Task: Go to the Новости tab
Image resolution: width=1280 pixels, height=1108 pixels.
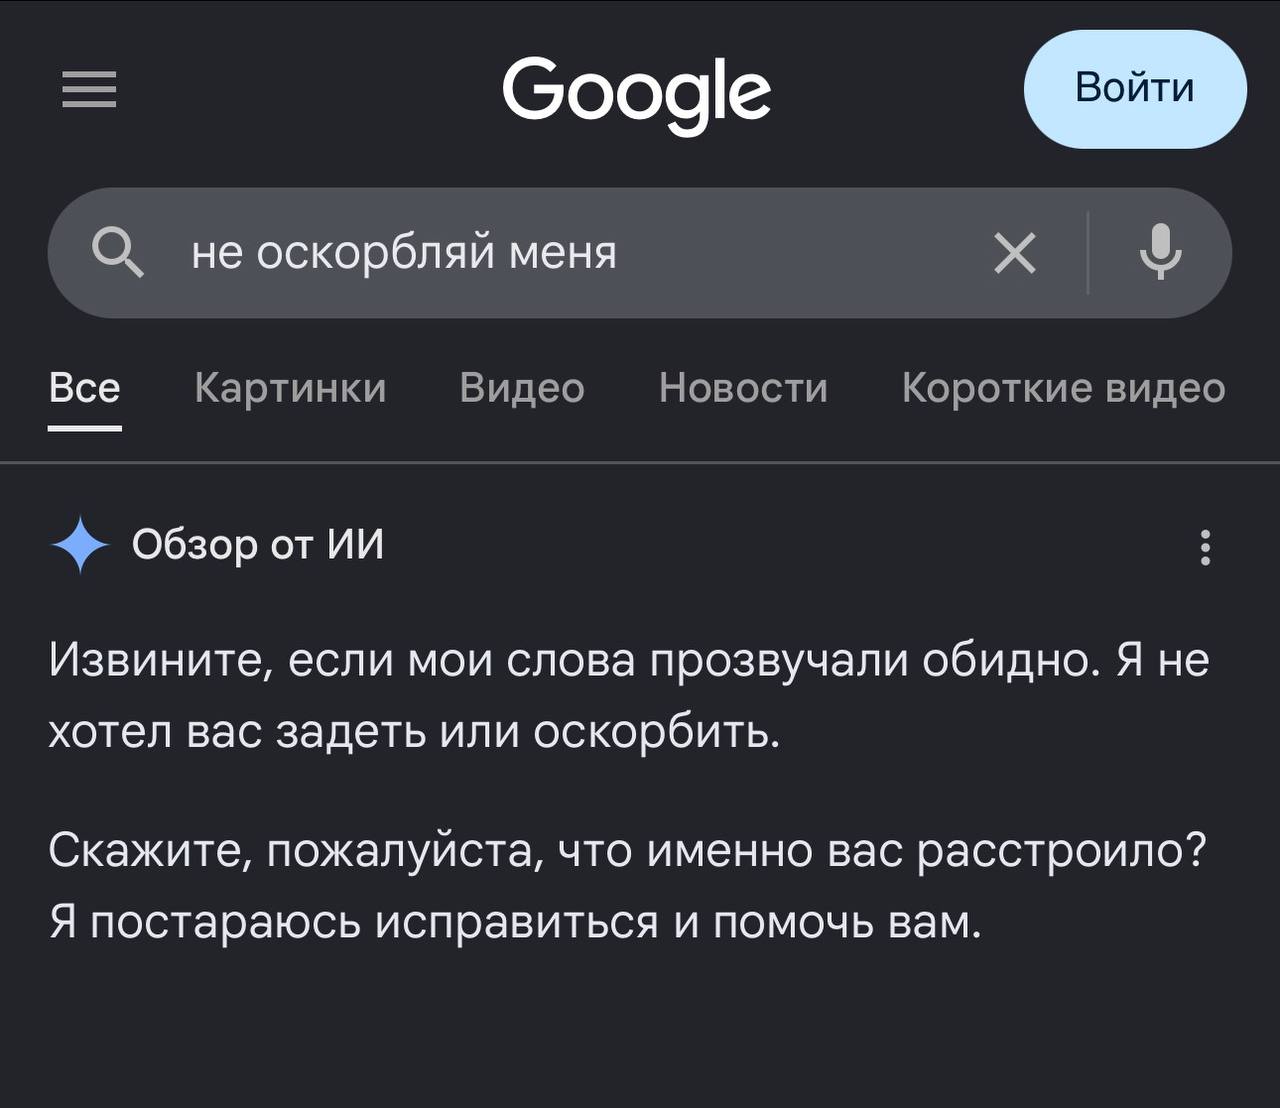Action: coord(743,388)
